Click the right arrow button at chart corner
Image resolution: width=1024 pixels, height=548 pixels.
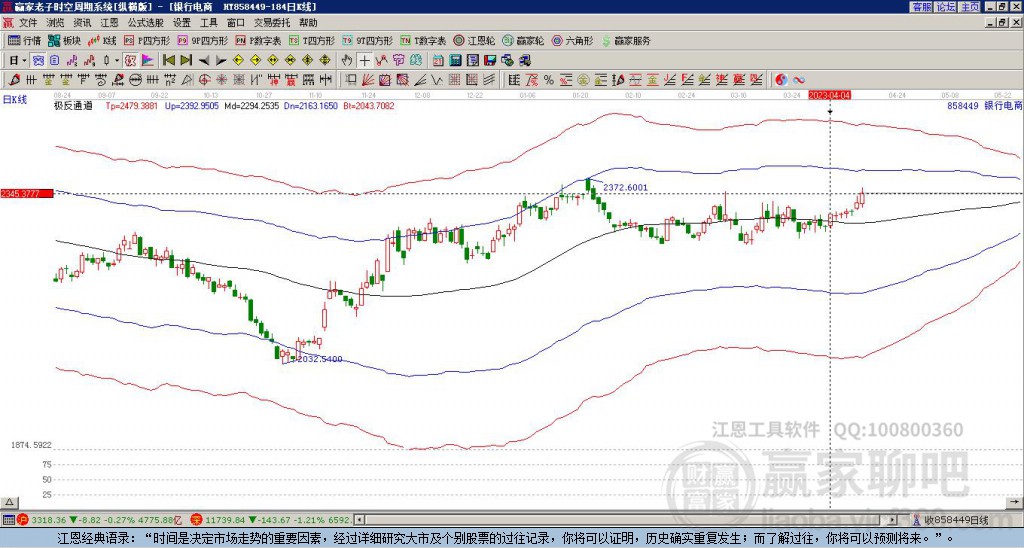[1016, 502]
